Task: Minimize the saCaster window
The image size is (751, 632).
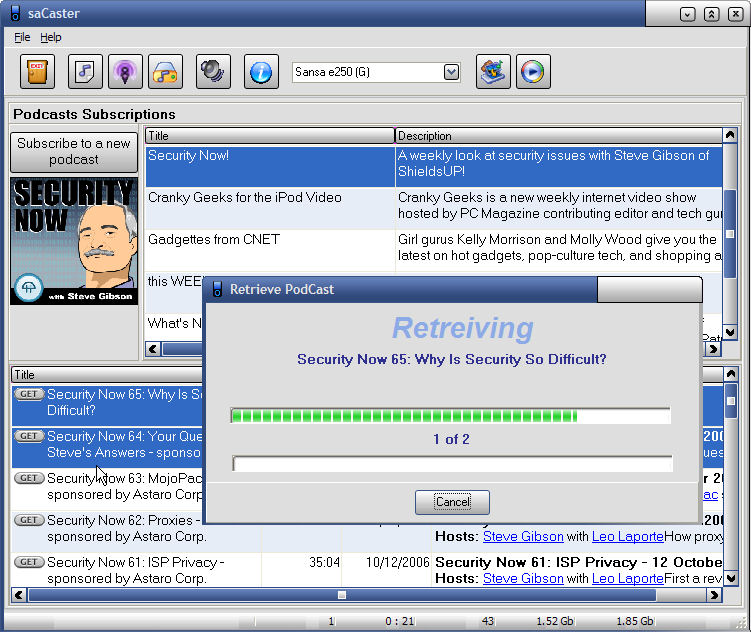Action: tap(687, 14)
